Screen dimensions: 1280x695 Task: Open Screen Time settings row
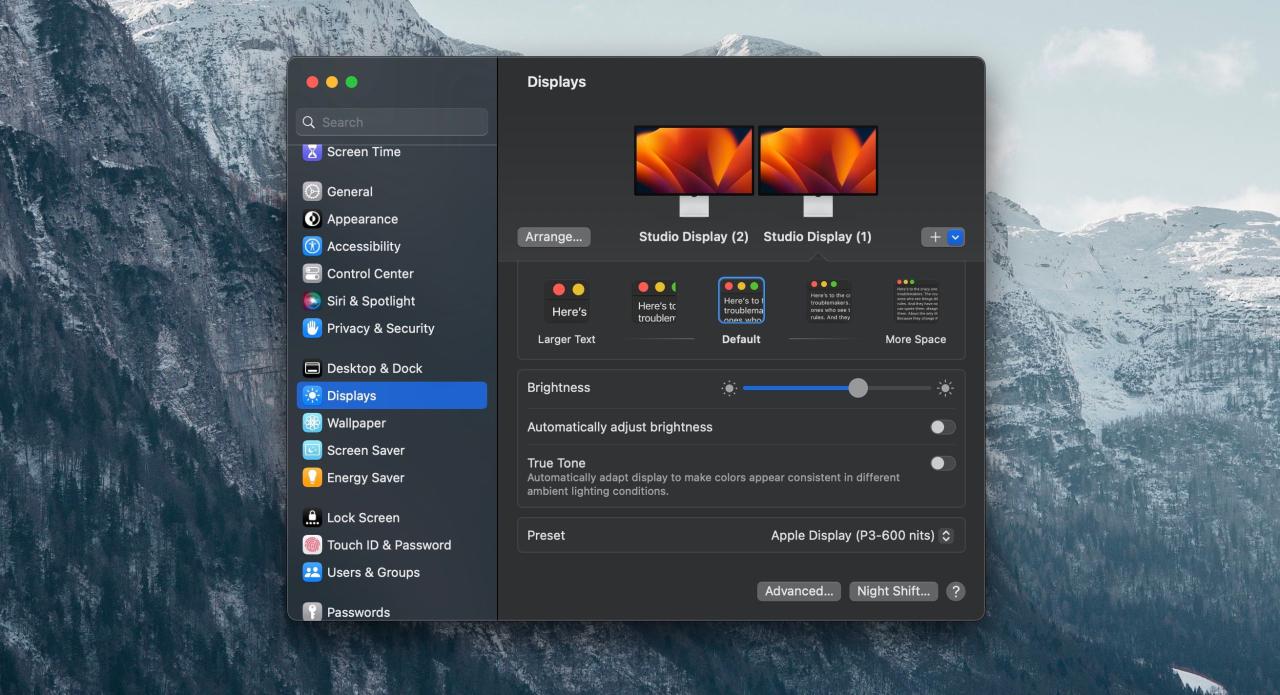[392, 152]
